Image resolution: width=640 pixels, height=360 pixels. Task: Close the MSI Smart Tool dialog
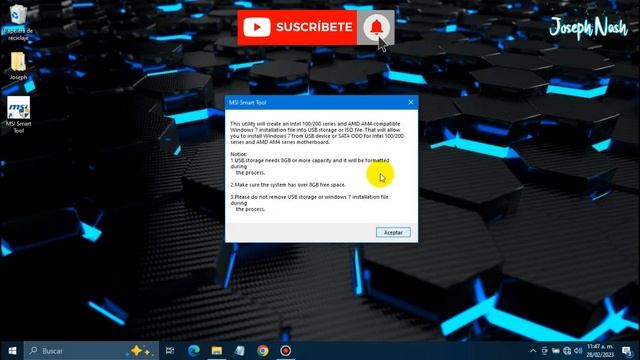coord(411,102)
